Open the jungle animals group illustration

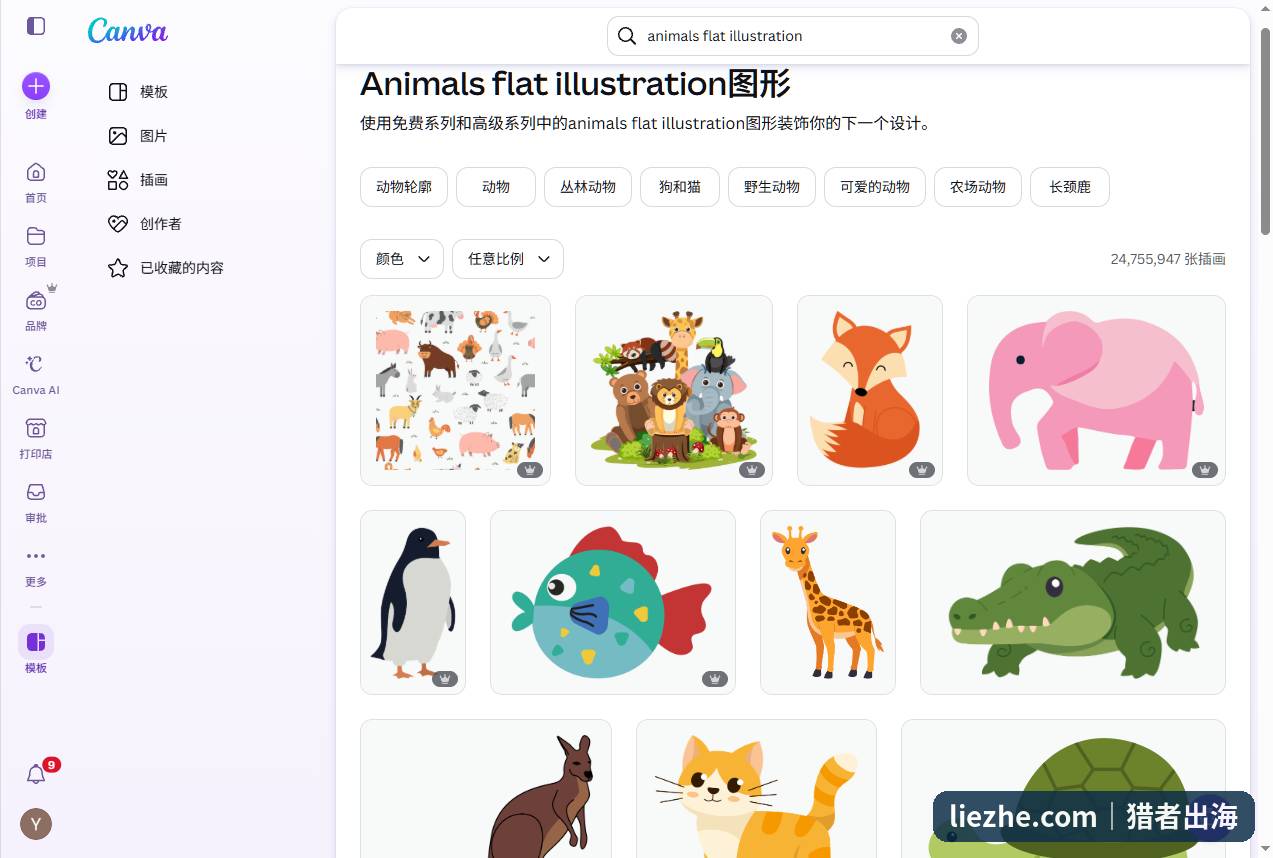coord(674,390)
